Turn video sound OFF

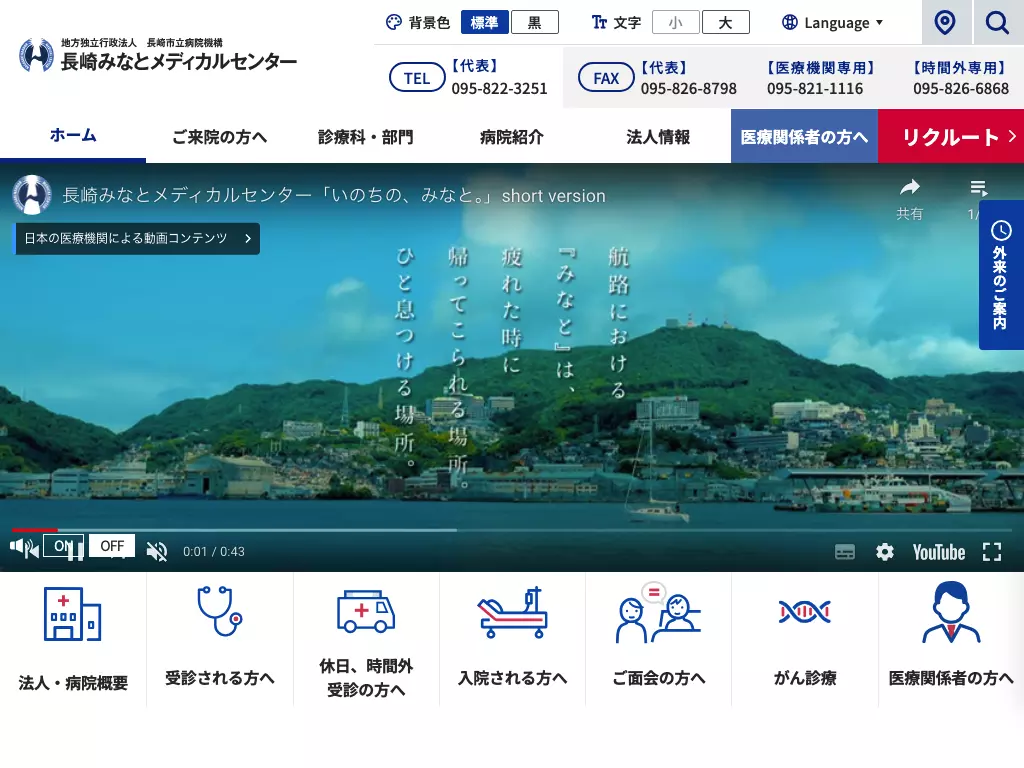click(x=112, y=546)
